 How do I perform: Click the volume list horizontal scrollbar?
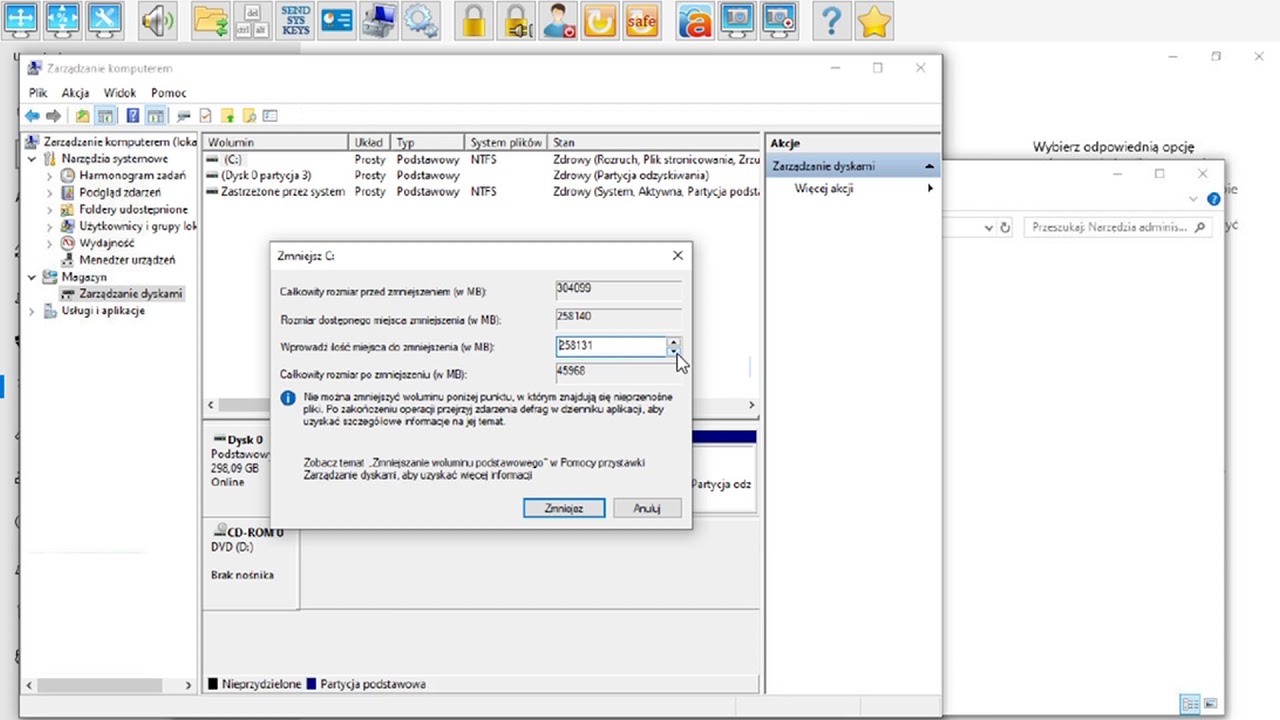point(481,405)
